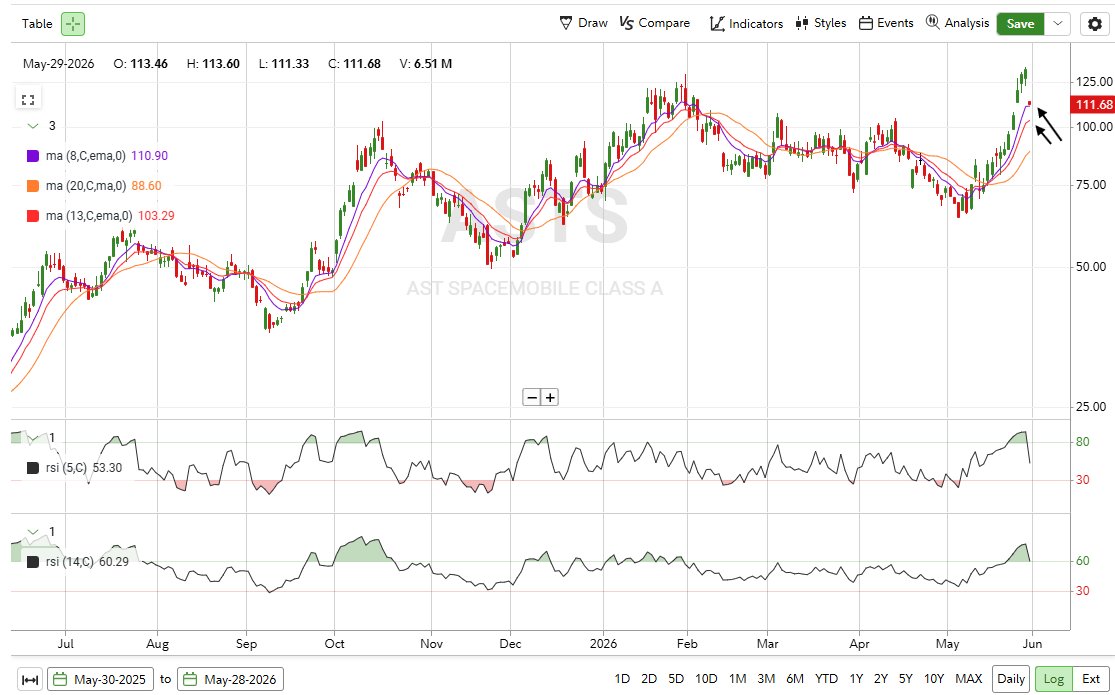Click the Table view button

pos(37,23)
